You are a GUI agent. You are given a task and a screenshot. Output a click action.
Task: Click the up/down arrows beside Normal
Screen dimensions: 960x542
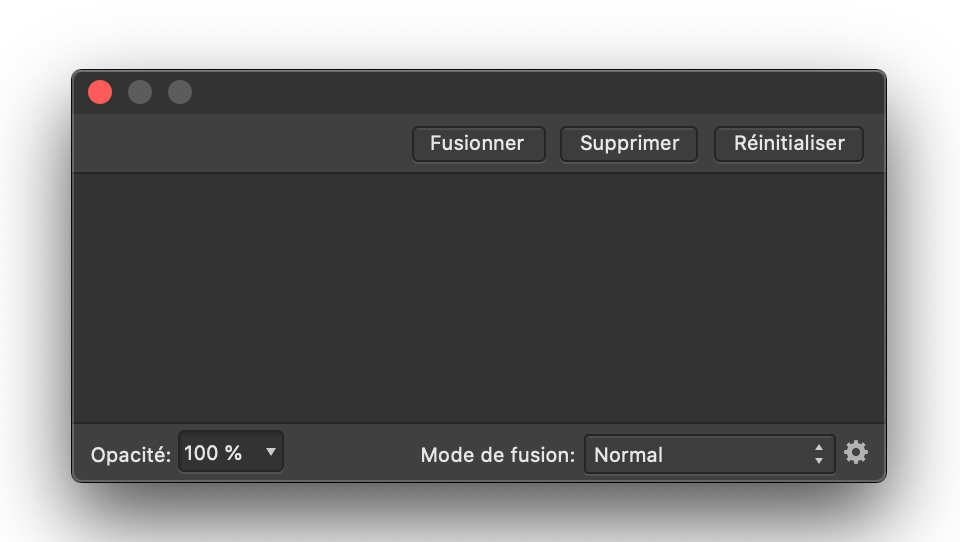coord(819,454)
